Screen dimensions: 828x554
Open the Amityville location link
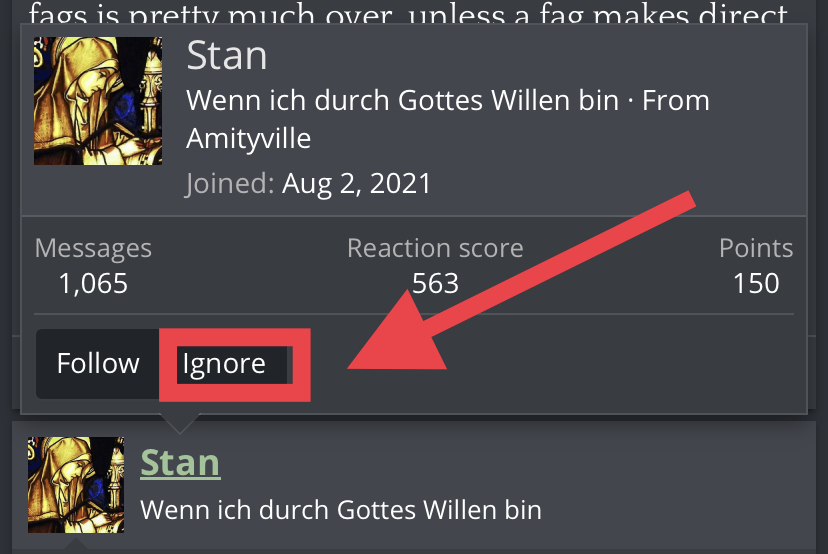point(248,139)
